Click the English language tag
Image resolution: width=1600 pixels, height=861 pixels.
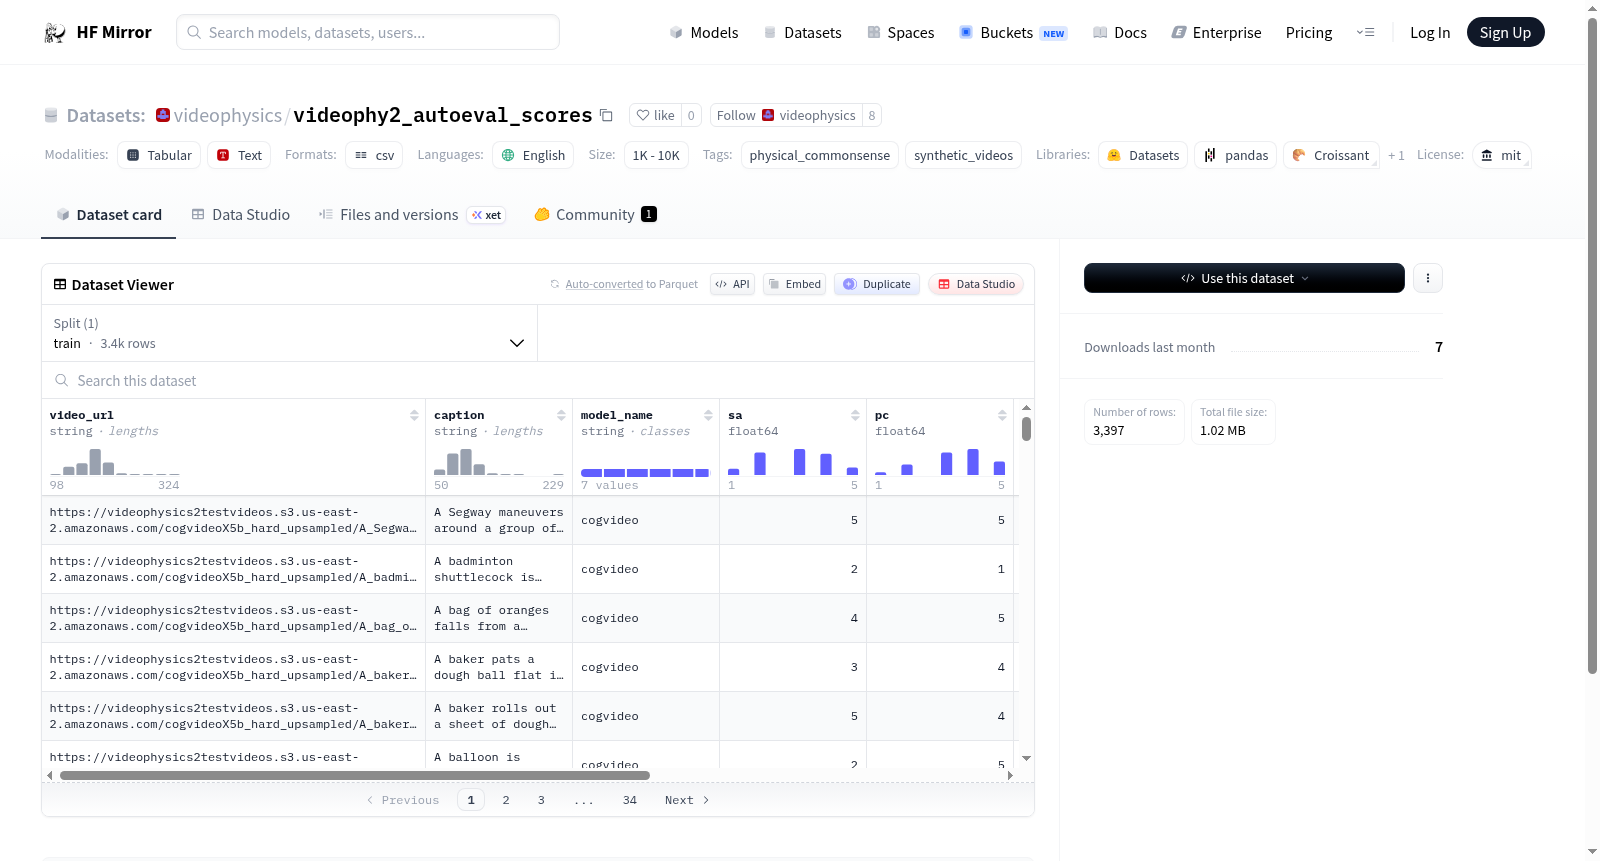pos(533,155)
